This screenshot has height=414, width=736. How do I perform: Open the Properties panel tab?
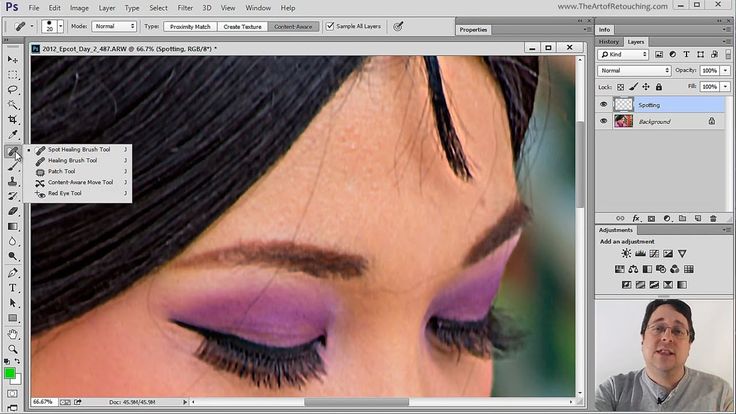473,30
